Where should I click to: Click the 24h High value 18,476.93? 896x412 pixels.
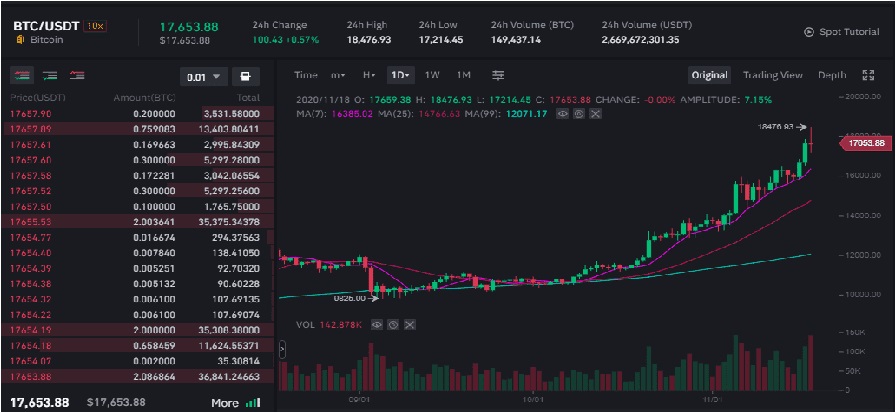369,40
